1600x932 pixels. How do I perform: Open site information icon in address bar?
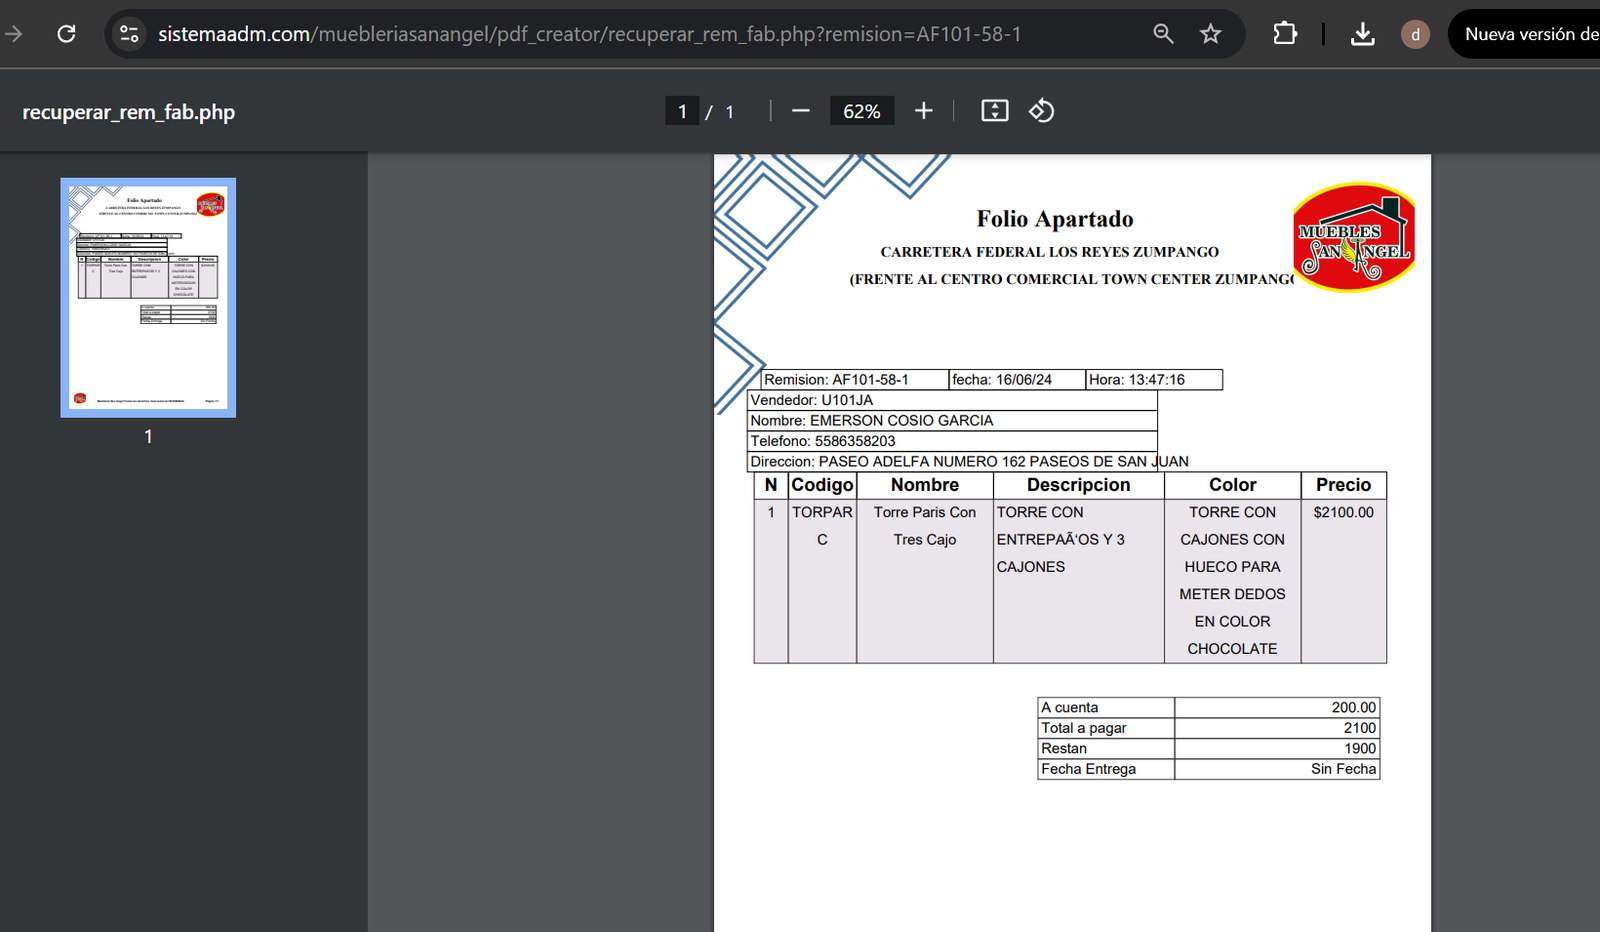point(129,34)
